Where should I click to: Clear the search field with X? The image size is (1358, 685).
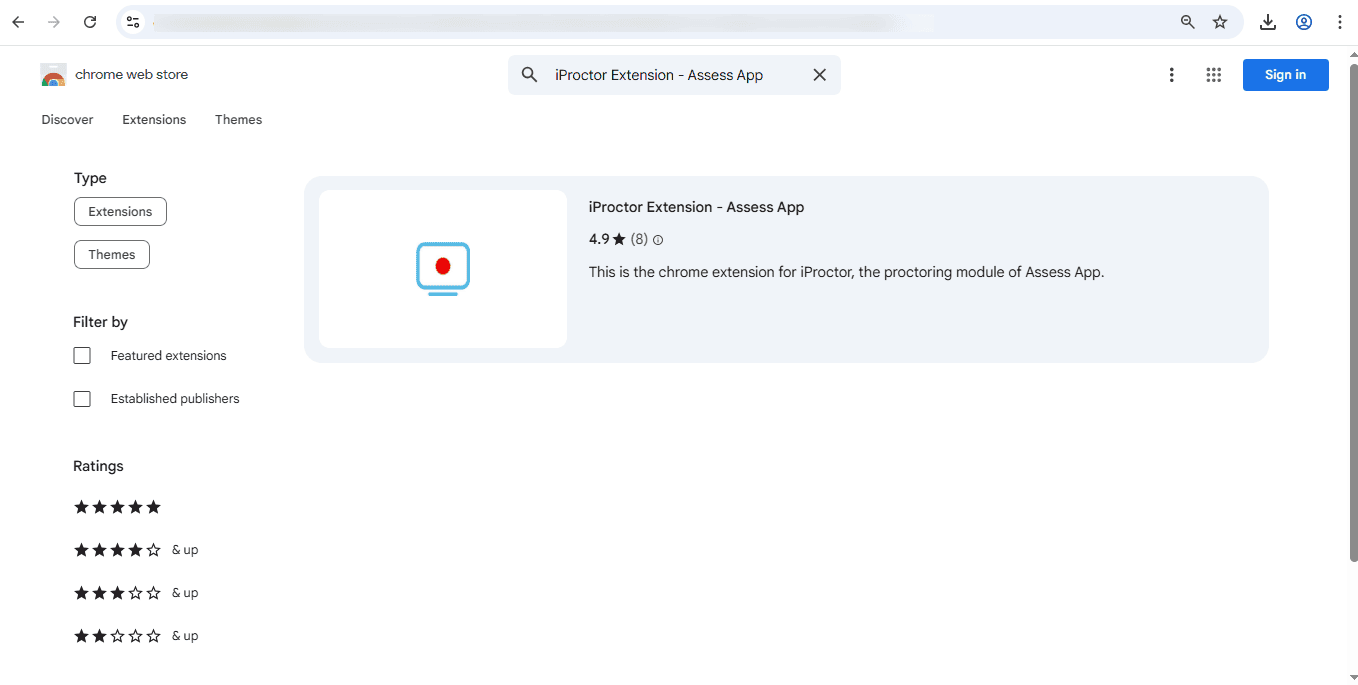[819, 75]
